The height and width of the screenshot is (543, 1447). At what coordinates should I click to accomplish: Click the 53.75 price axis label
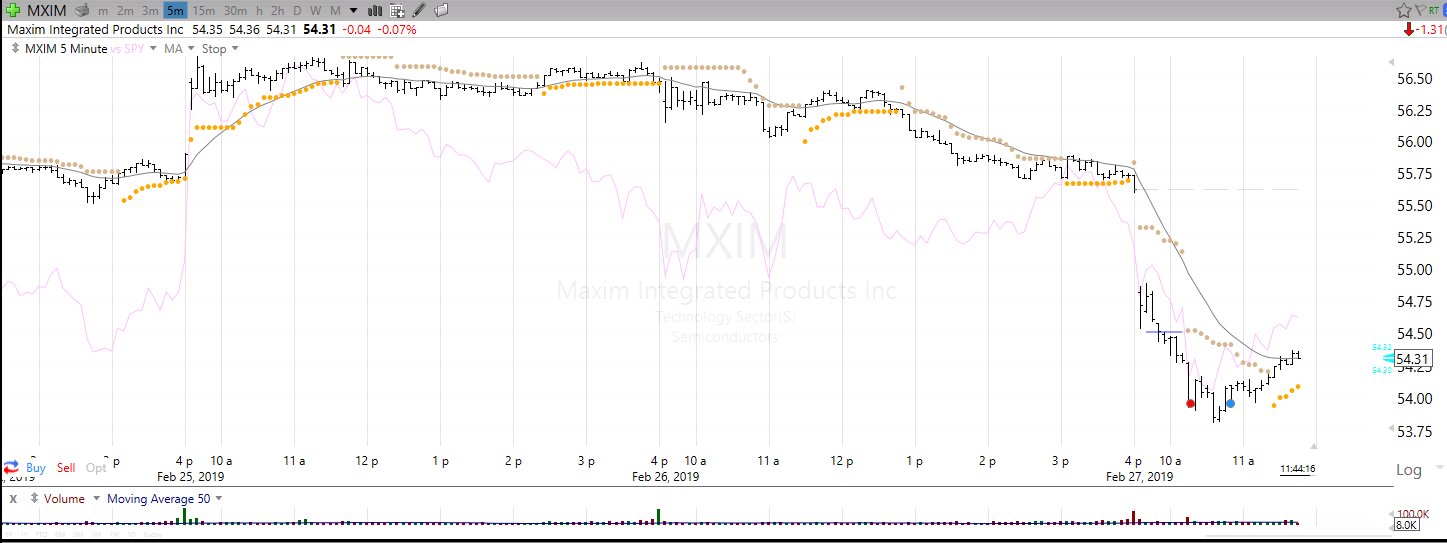tap(1413, 431)
